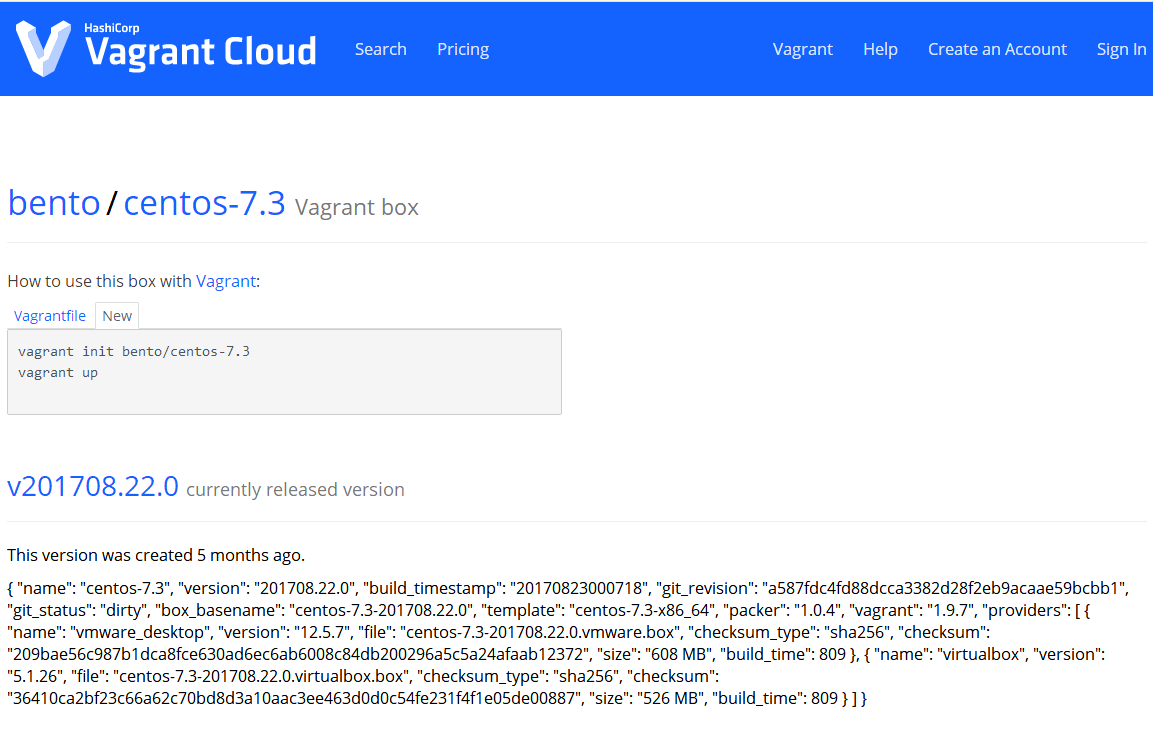The height and width of the screenshot is (730, 1153).
Task: Open the Search page from header
Action: click(380, 49)
